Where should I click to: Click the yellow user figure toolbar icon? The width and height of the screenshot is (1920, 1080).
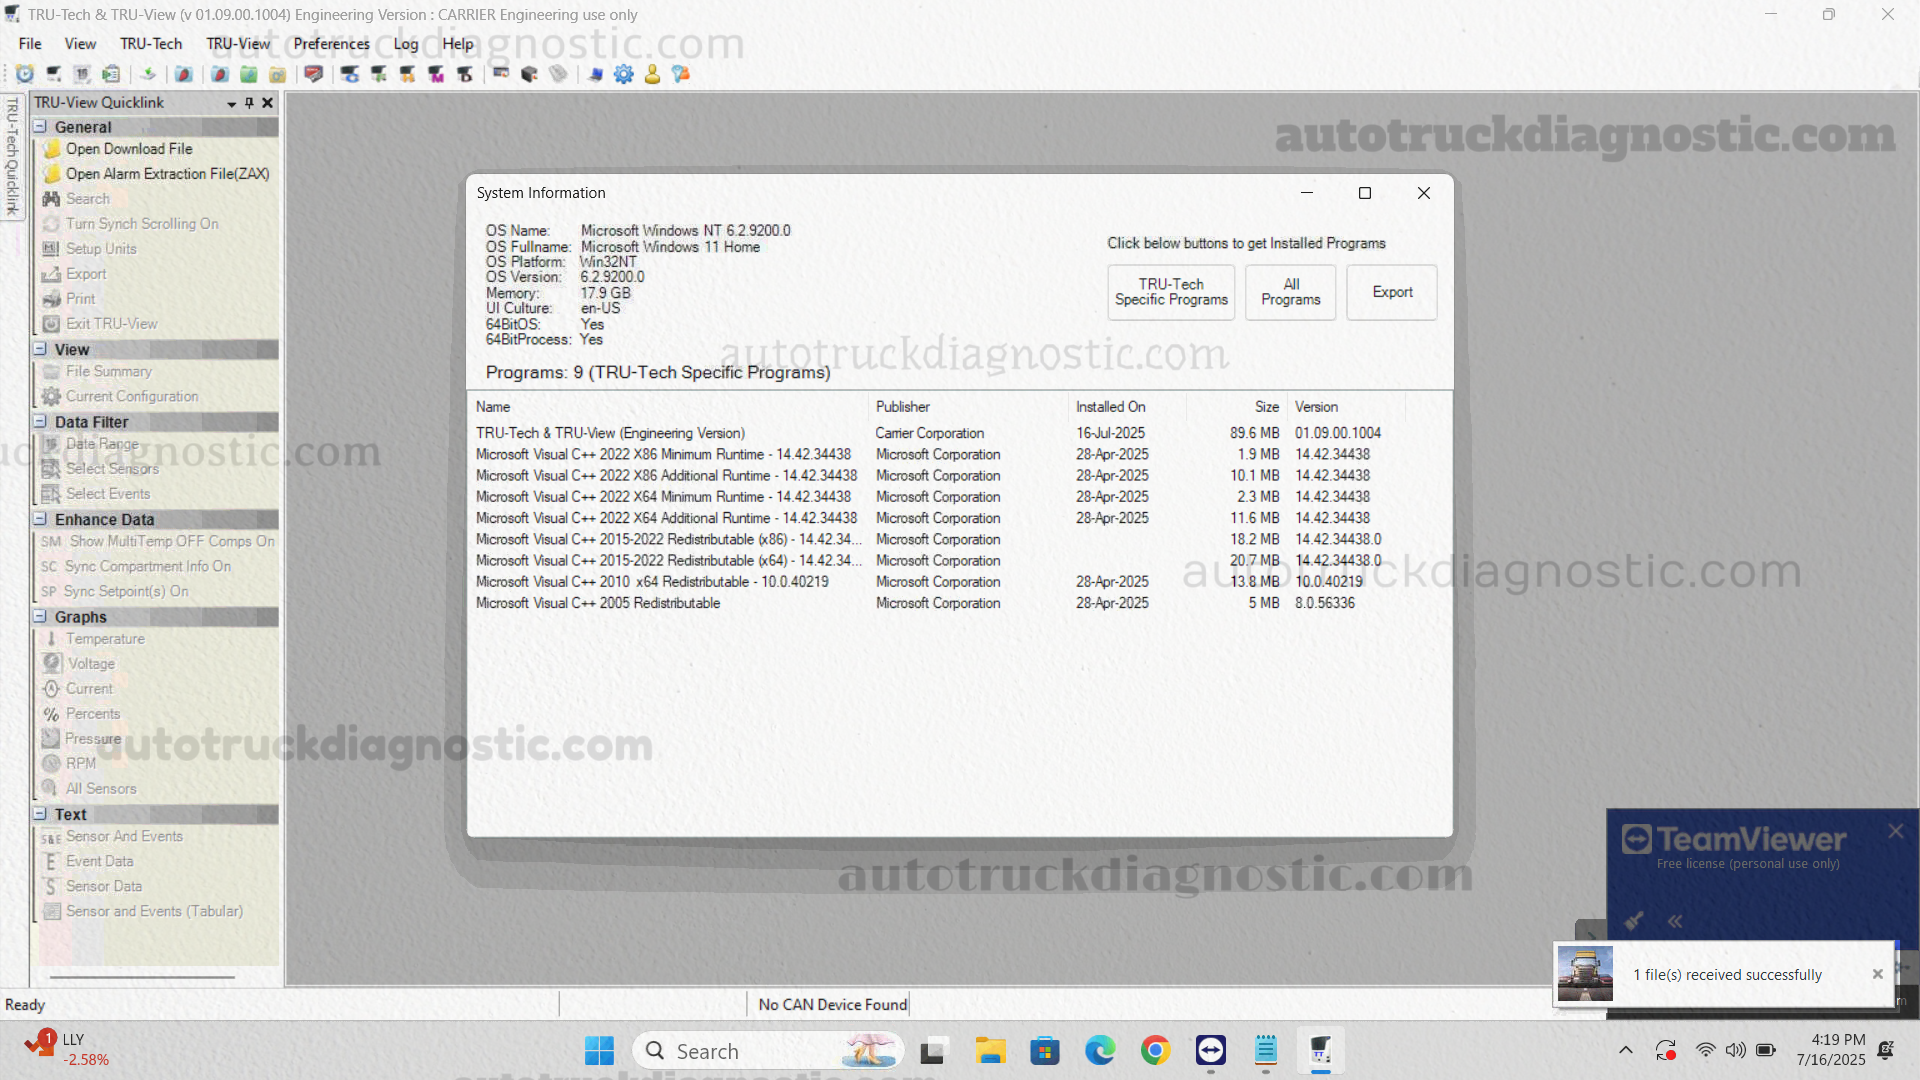(652, 74)
